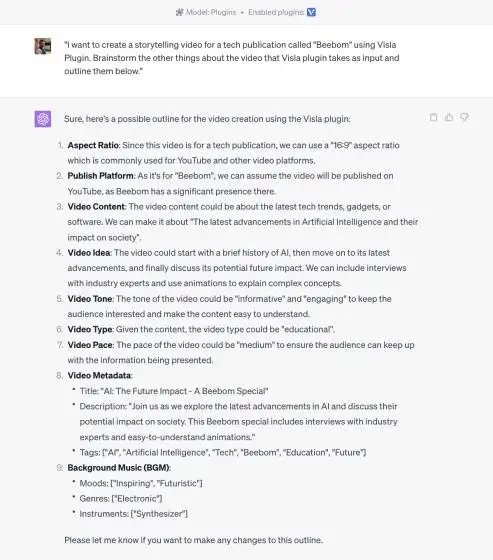Click the closing "Please let me know" sentence

coord(193,540)
